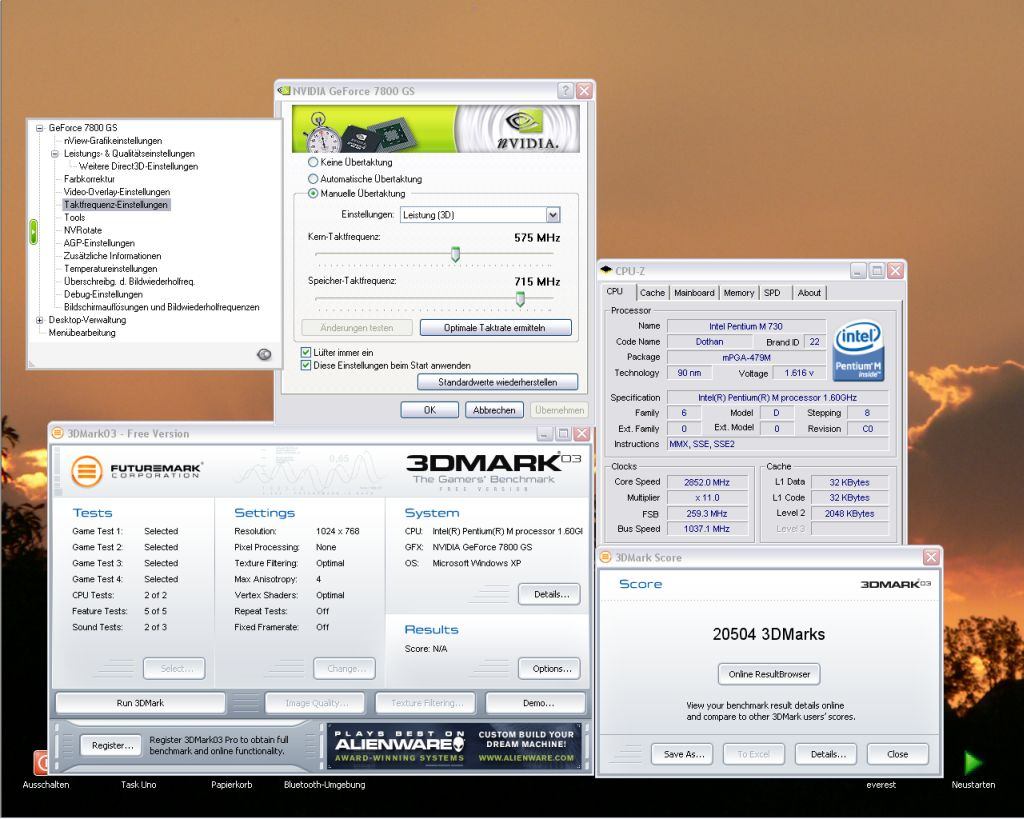This screenshot has width=1024, height=819.
Task: Click Options... button under Results section
Action: click(x=550, y=669)
